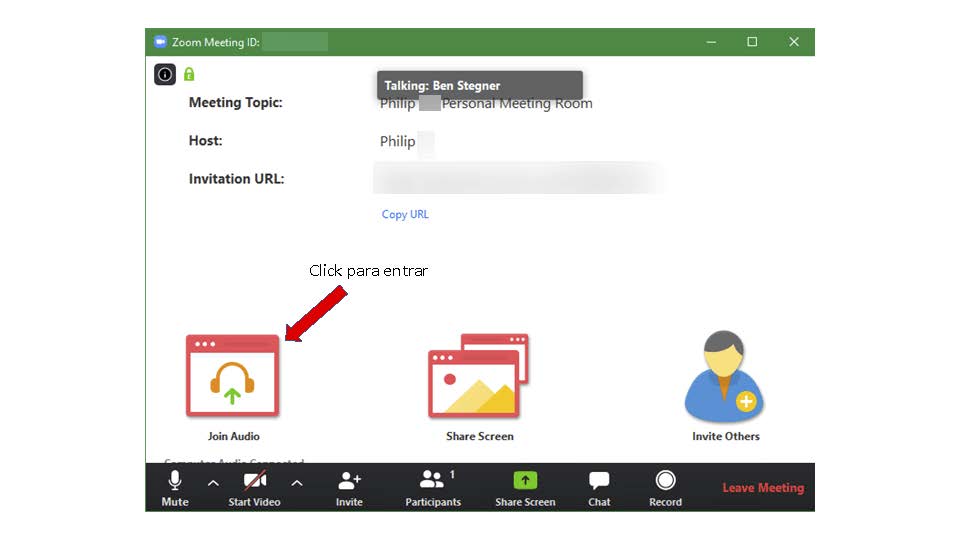Click the 'Meeting Topic:' label
Viewport: 960px width, 540px height.
[236, 102]
